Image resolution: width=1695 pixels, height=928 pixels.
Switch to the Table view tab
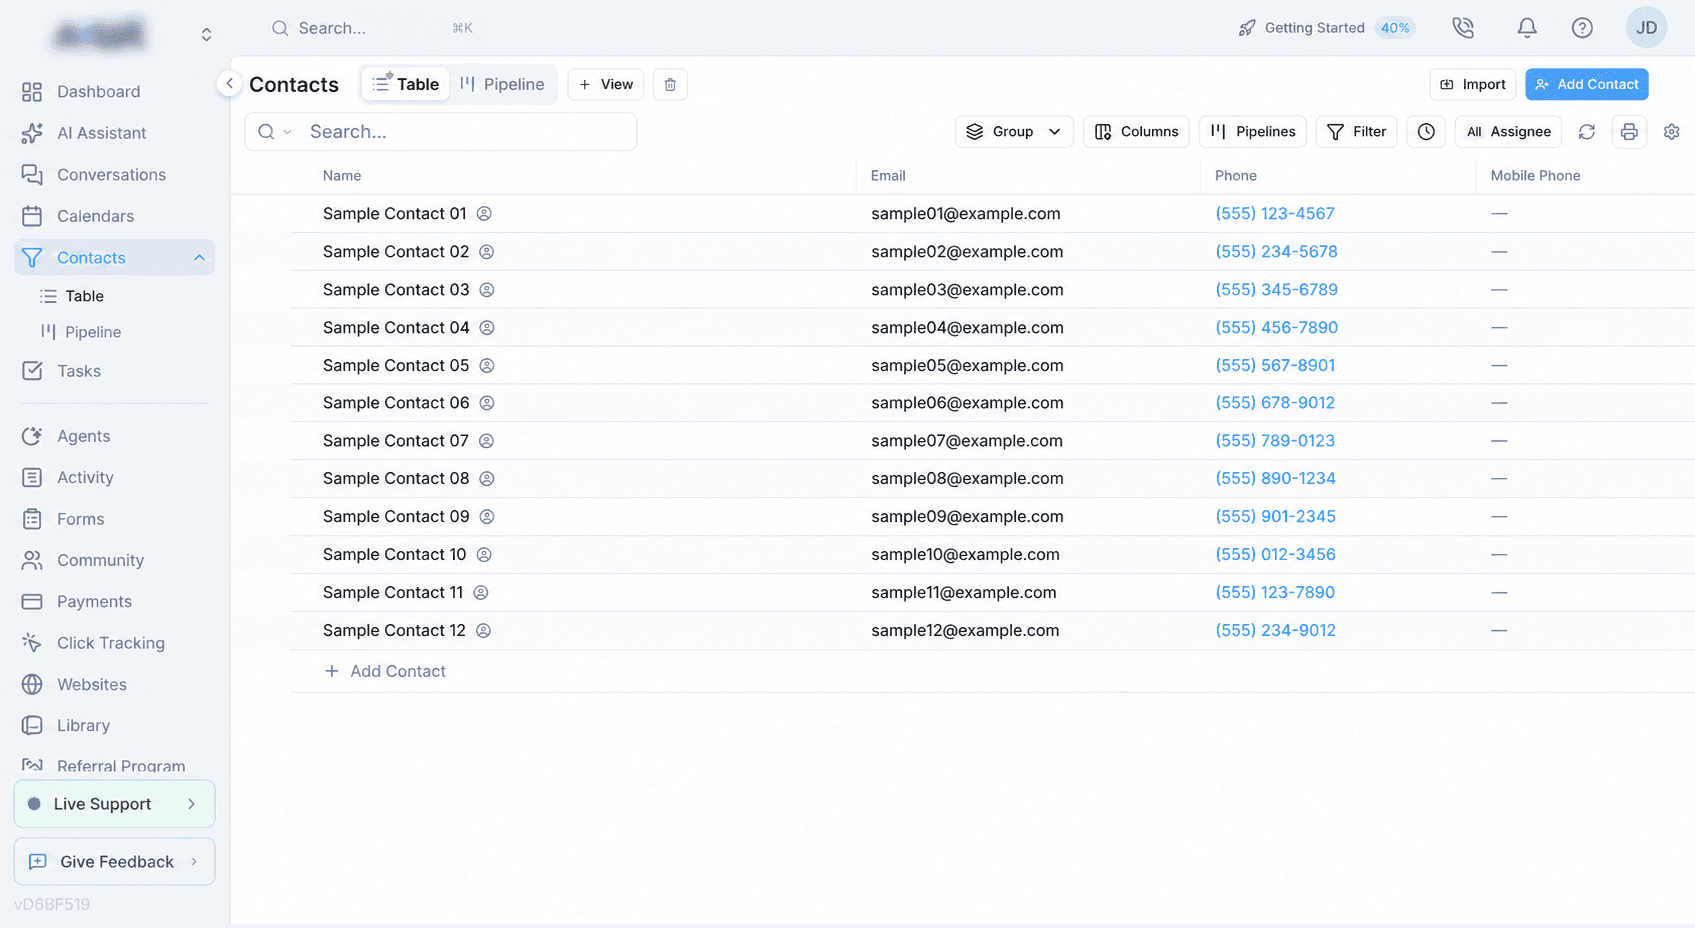pos(405,84)
